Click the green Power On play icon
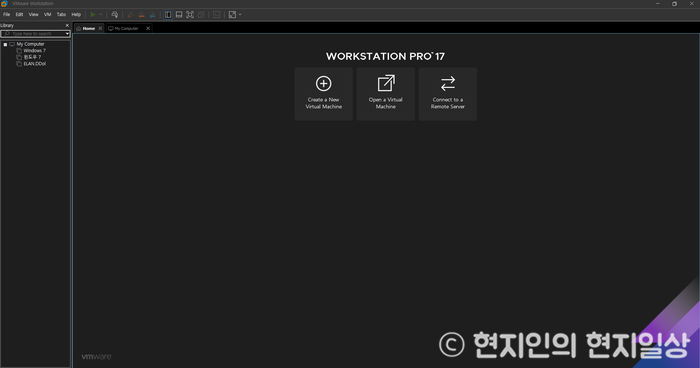700x368 pixels. 93,14
